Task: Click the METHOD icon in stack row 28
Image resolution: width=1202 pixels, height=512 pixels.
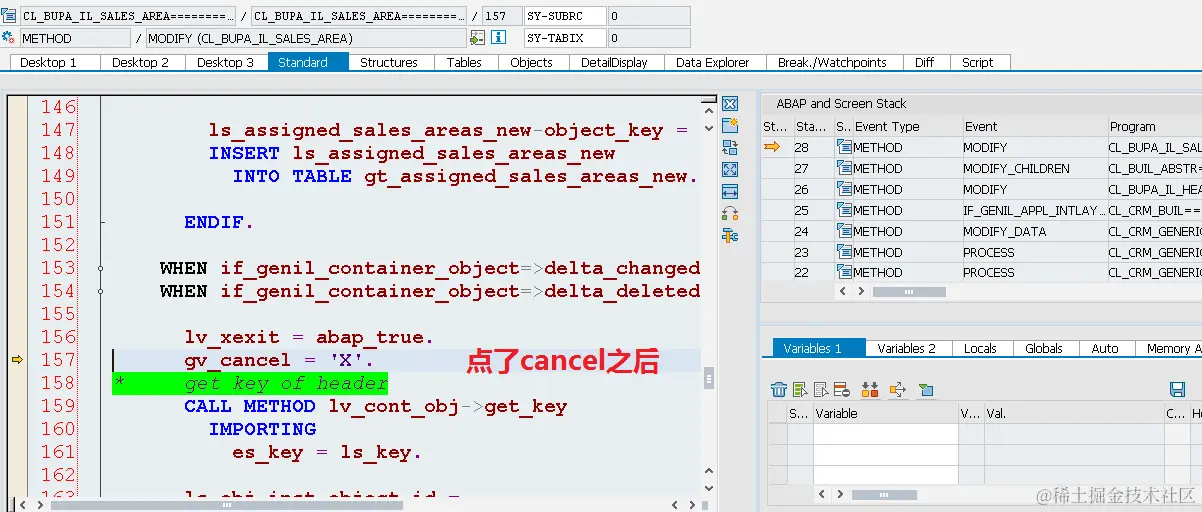Action: (844, 147)
